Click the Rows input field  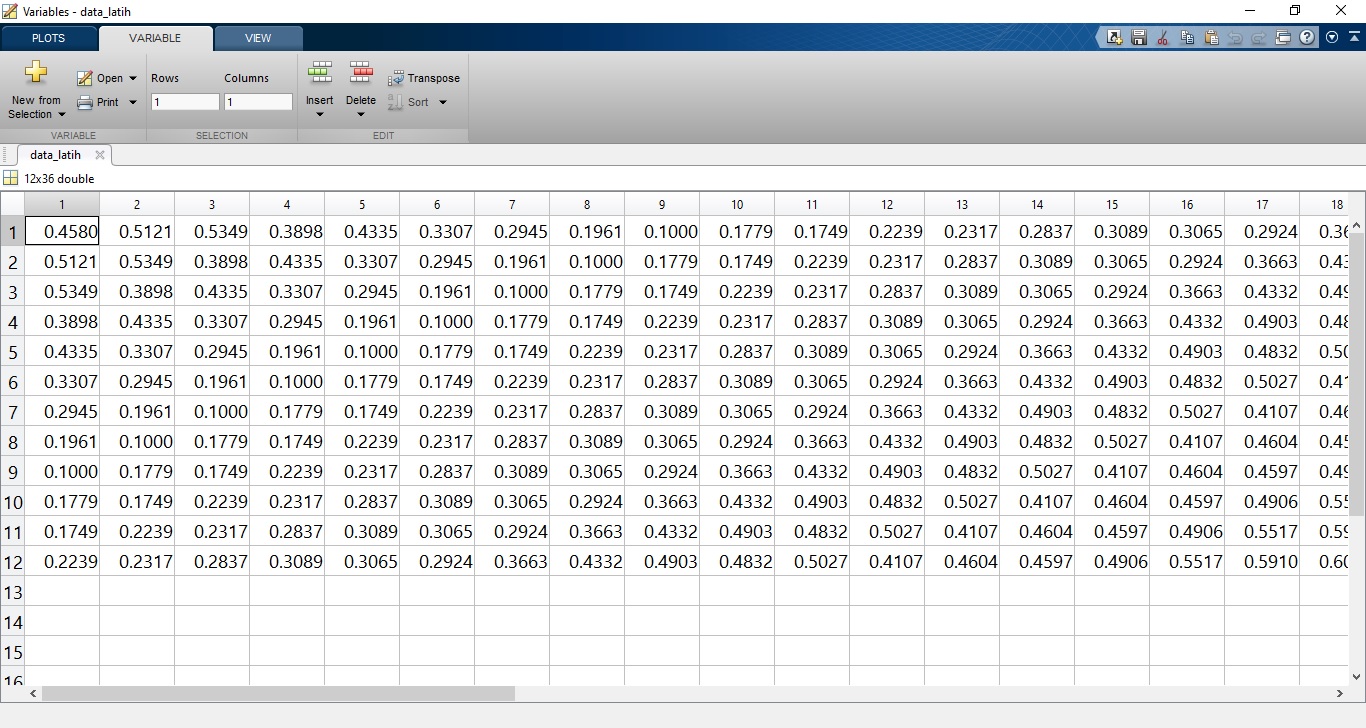point(185,102)
